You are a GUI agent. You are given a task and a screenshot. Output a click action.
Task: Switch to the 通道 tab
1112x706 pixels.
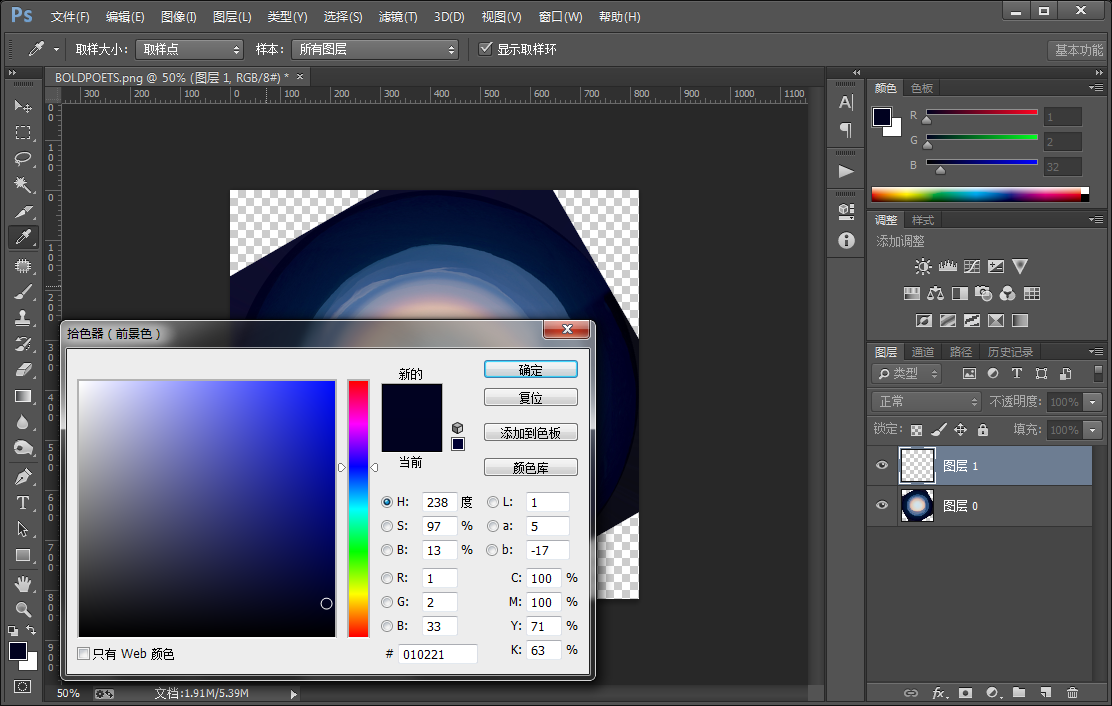click(x=923, y=352)
